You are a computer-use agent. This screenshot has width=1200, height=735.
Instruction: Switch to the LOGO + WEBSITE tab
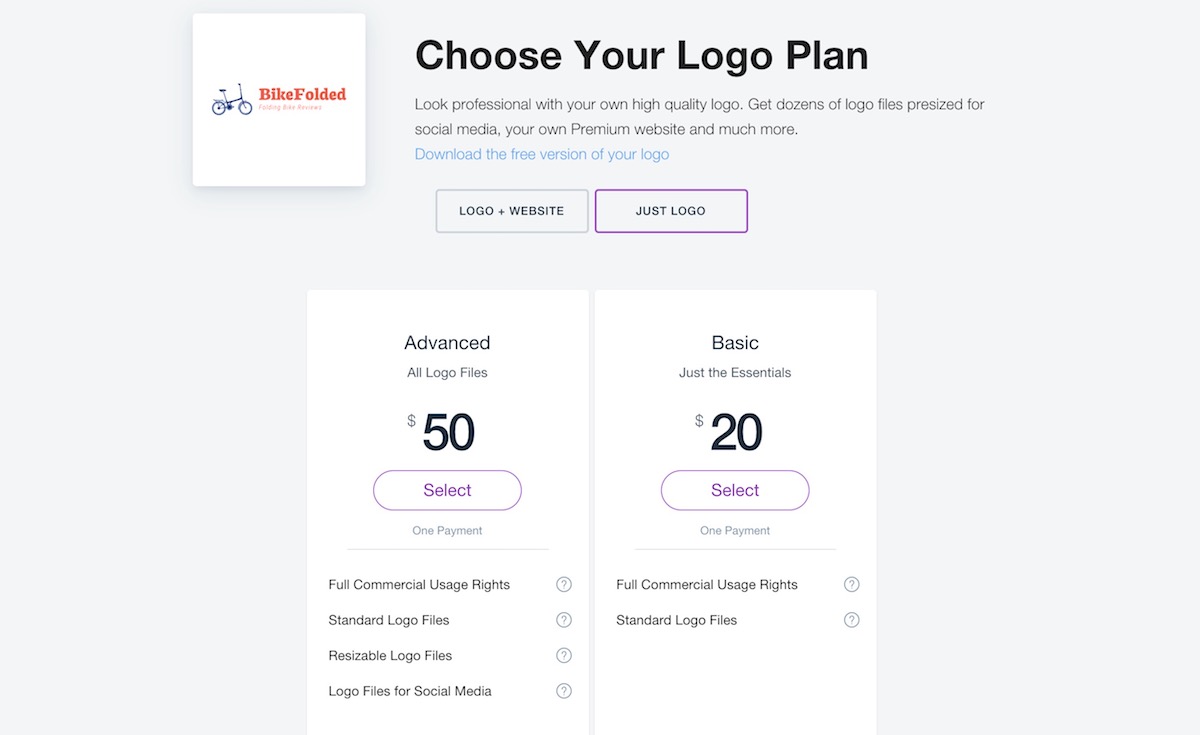(512, 211)
